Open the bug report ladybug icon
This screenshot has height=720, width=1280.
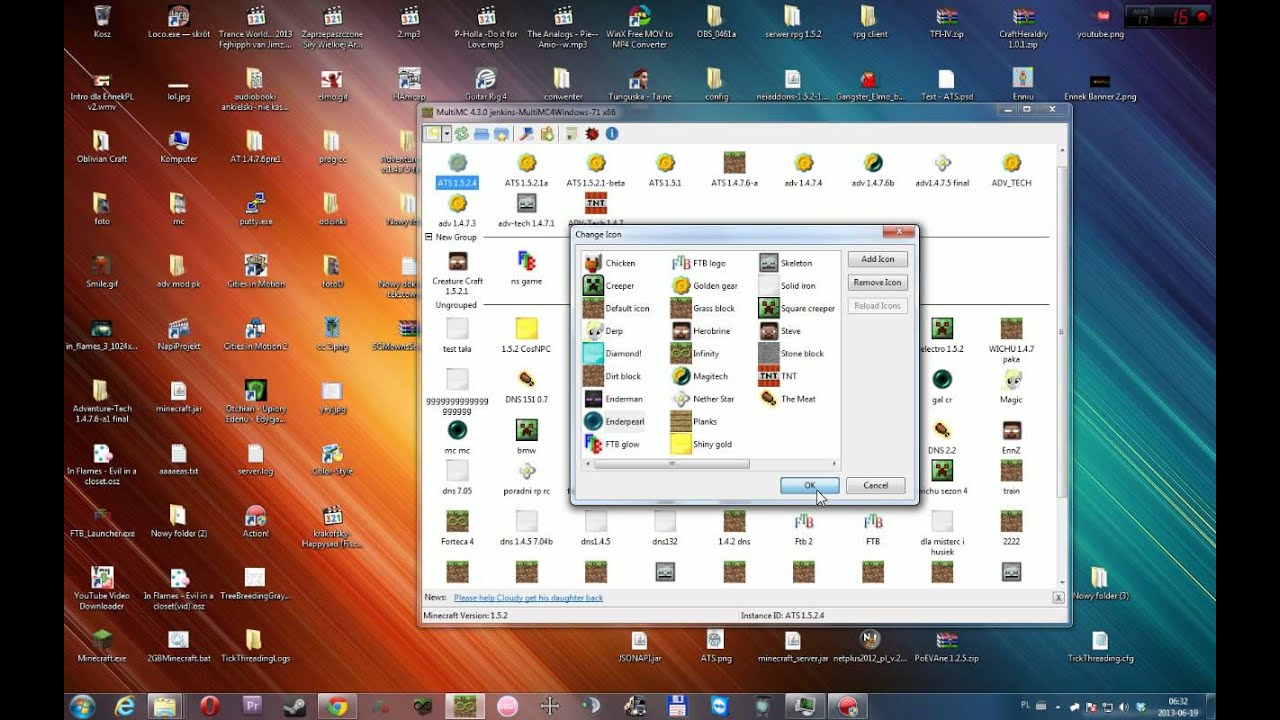point(592,133)
